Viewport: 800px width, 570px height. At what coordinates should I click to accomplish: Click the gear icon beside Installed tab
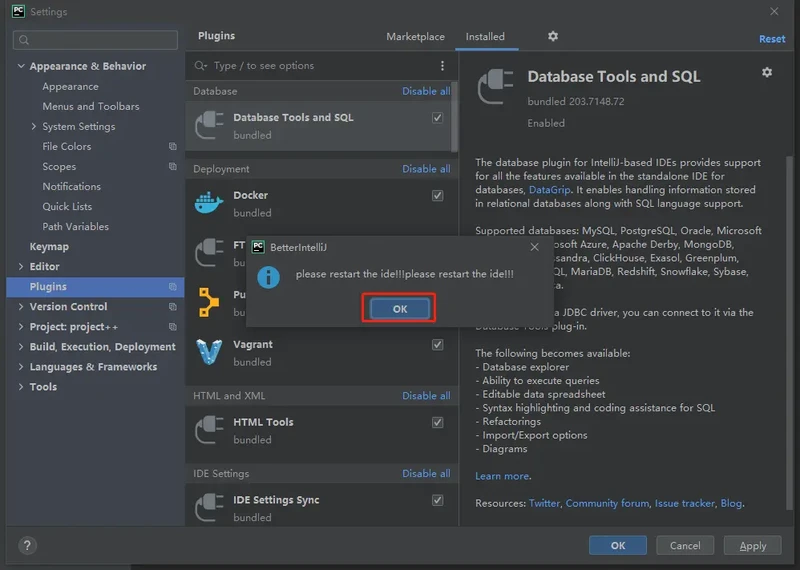[x=553, y=37]
